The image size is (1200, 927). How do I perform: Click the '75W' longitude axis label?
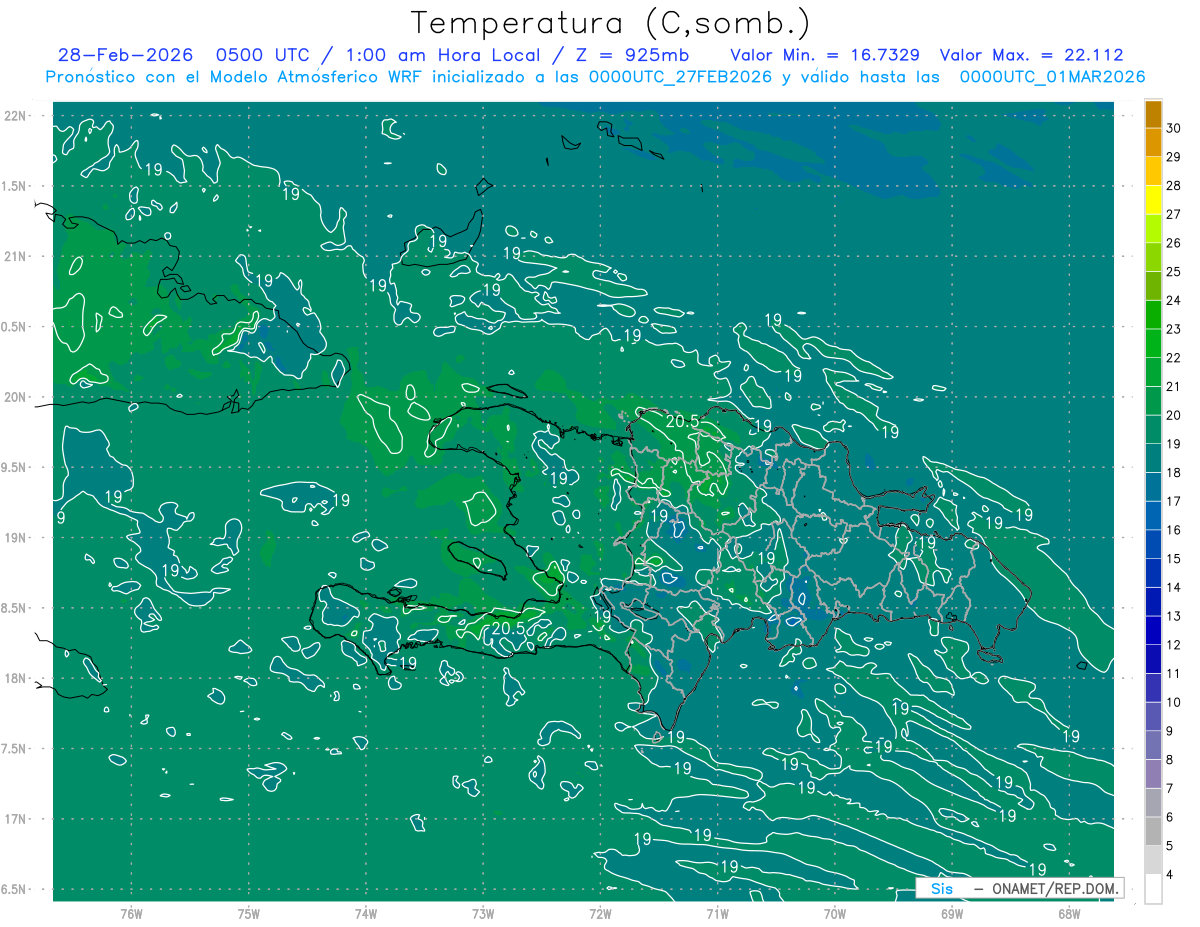click(x=249, y=915)
